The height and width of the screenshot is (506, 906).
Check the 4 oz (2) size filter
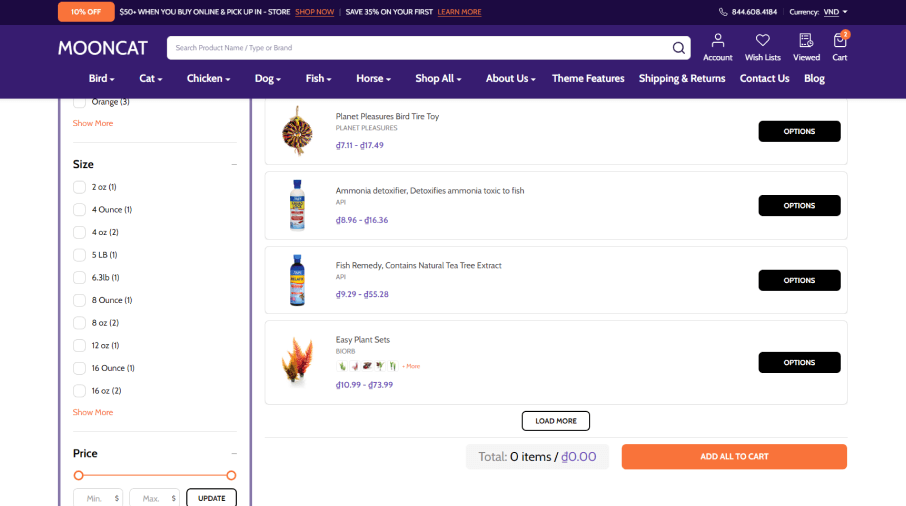click(x=79, y=232)
